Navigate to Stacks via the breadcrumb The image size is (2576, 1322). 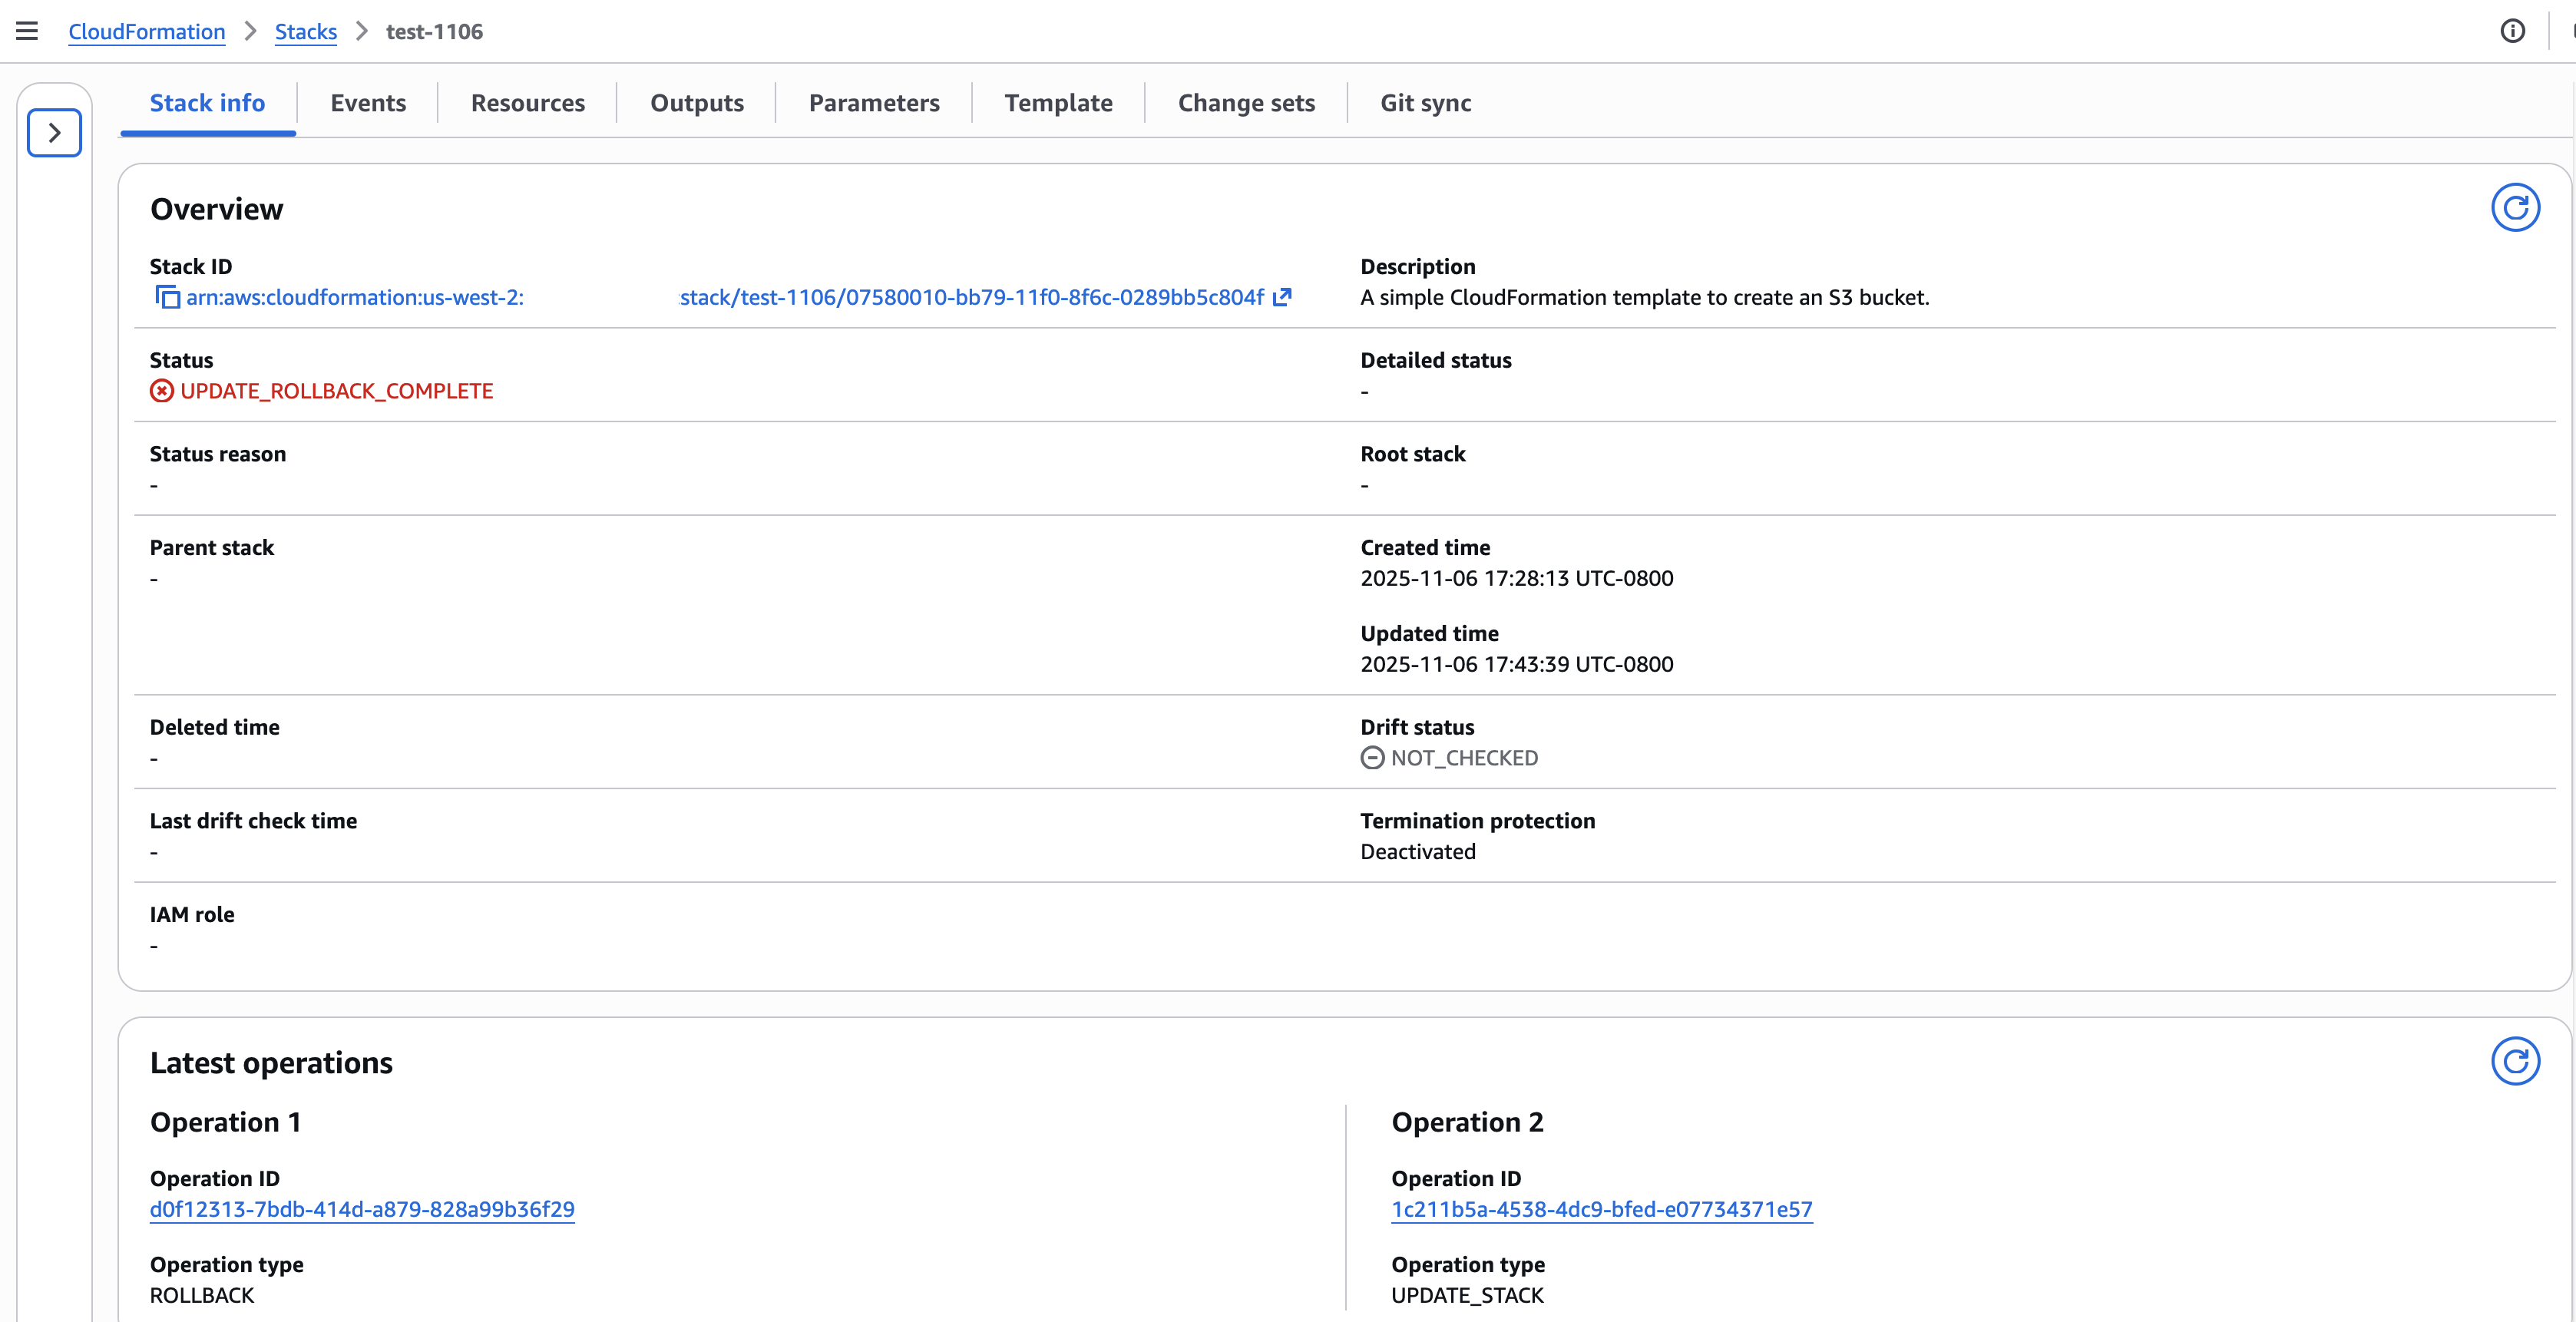pos(306,31)
